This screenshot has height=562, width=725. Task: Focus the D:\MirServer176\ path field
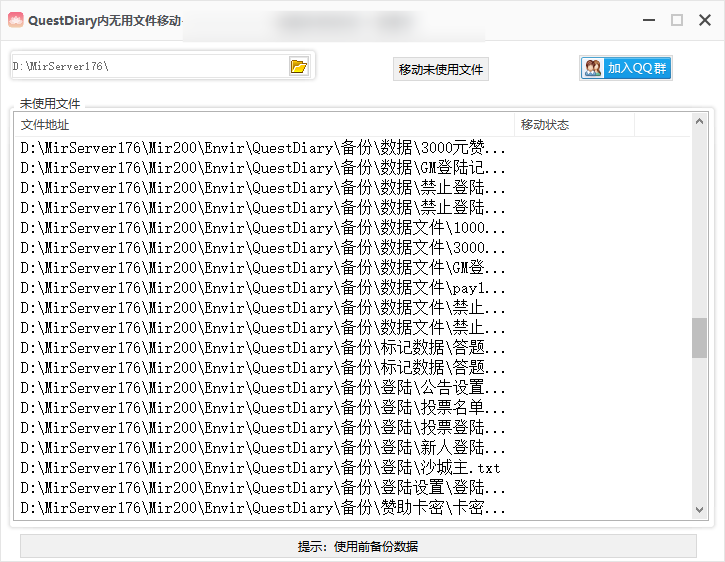click(x=150, y=67)
